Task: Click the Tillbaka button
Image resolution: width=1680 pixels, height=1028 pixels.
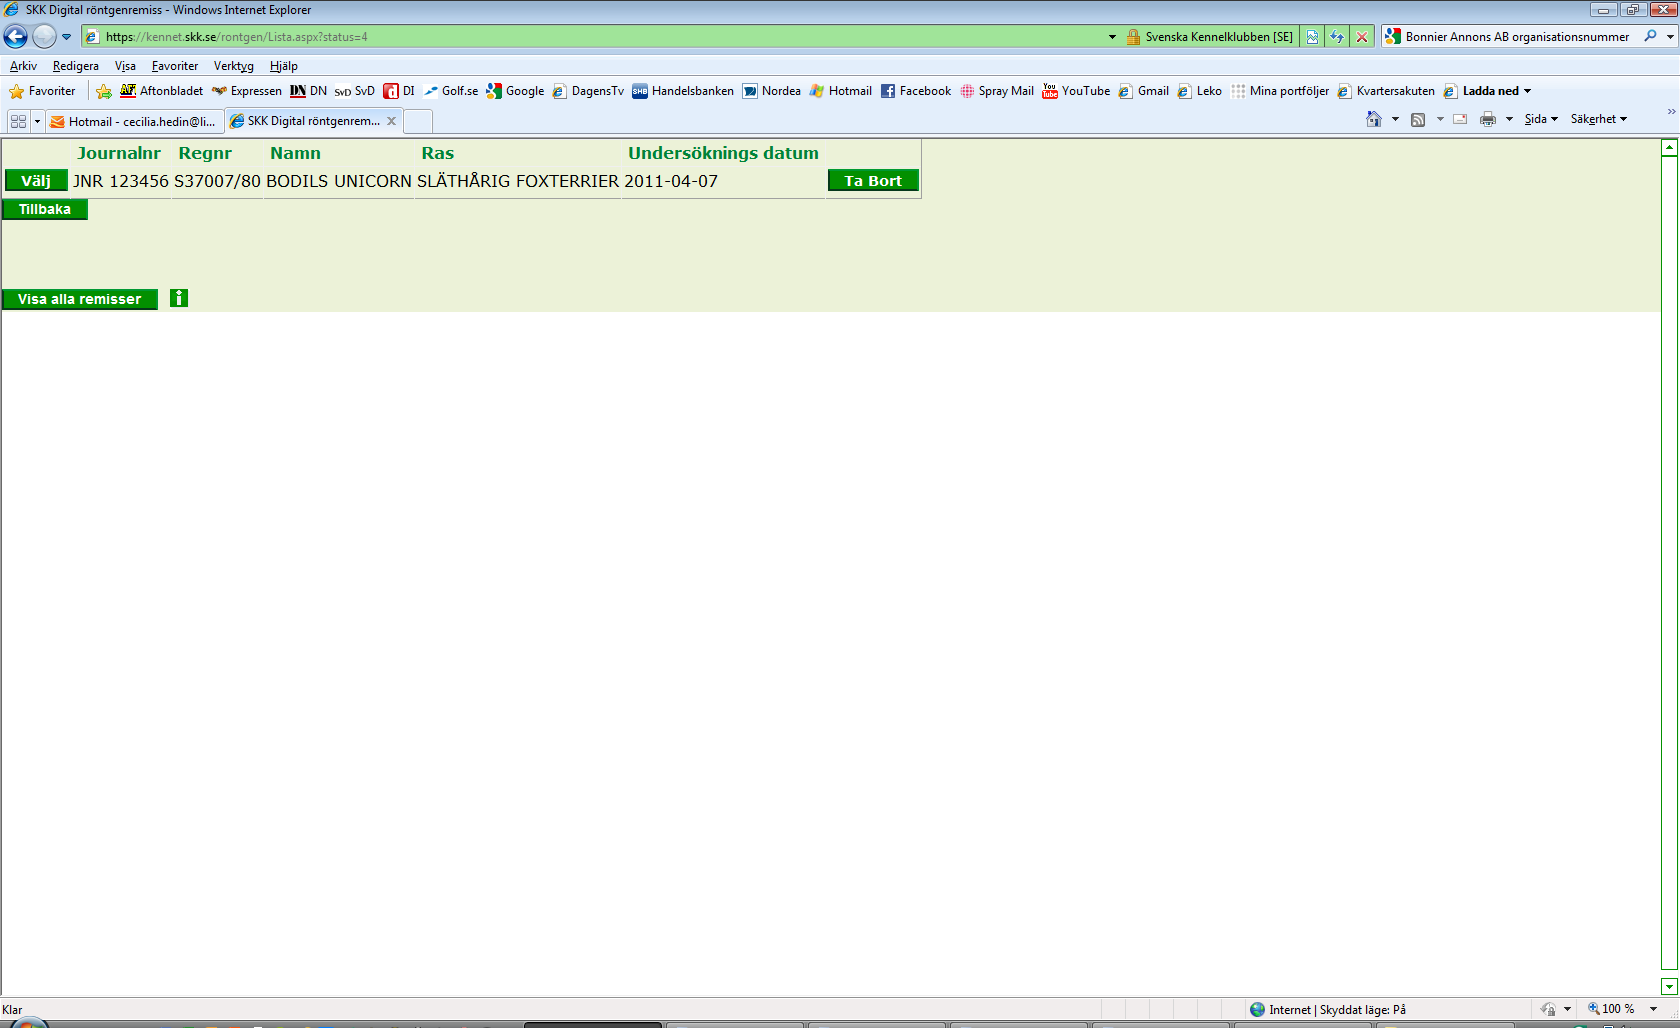Action: pyautogui.click(x=45, y=209)
